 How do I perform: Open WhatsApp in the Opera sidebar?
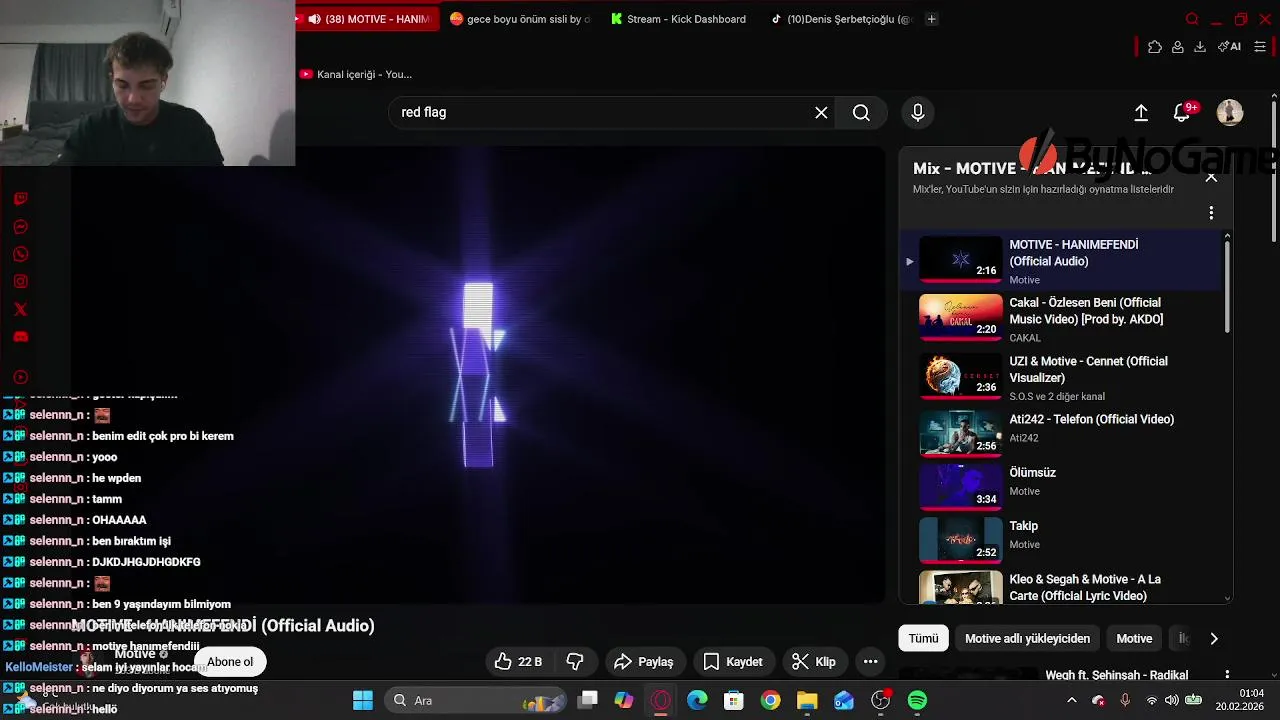[x=20, y=254]
